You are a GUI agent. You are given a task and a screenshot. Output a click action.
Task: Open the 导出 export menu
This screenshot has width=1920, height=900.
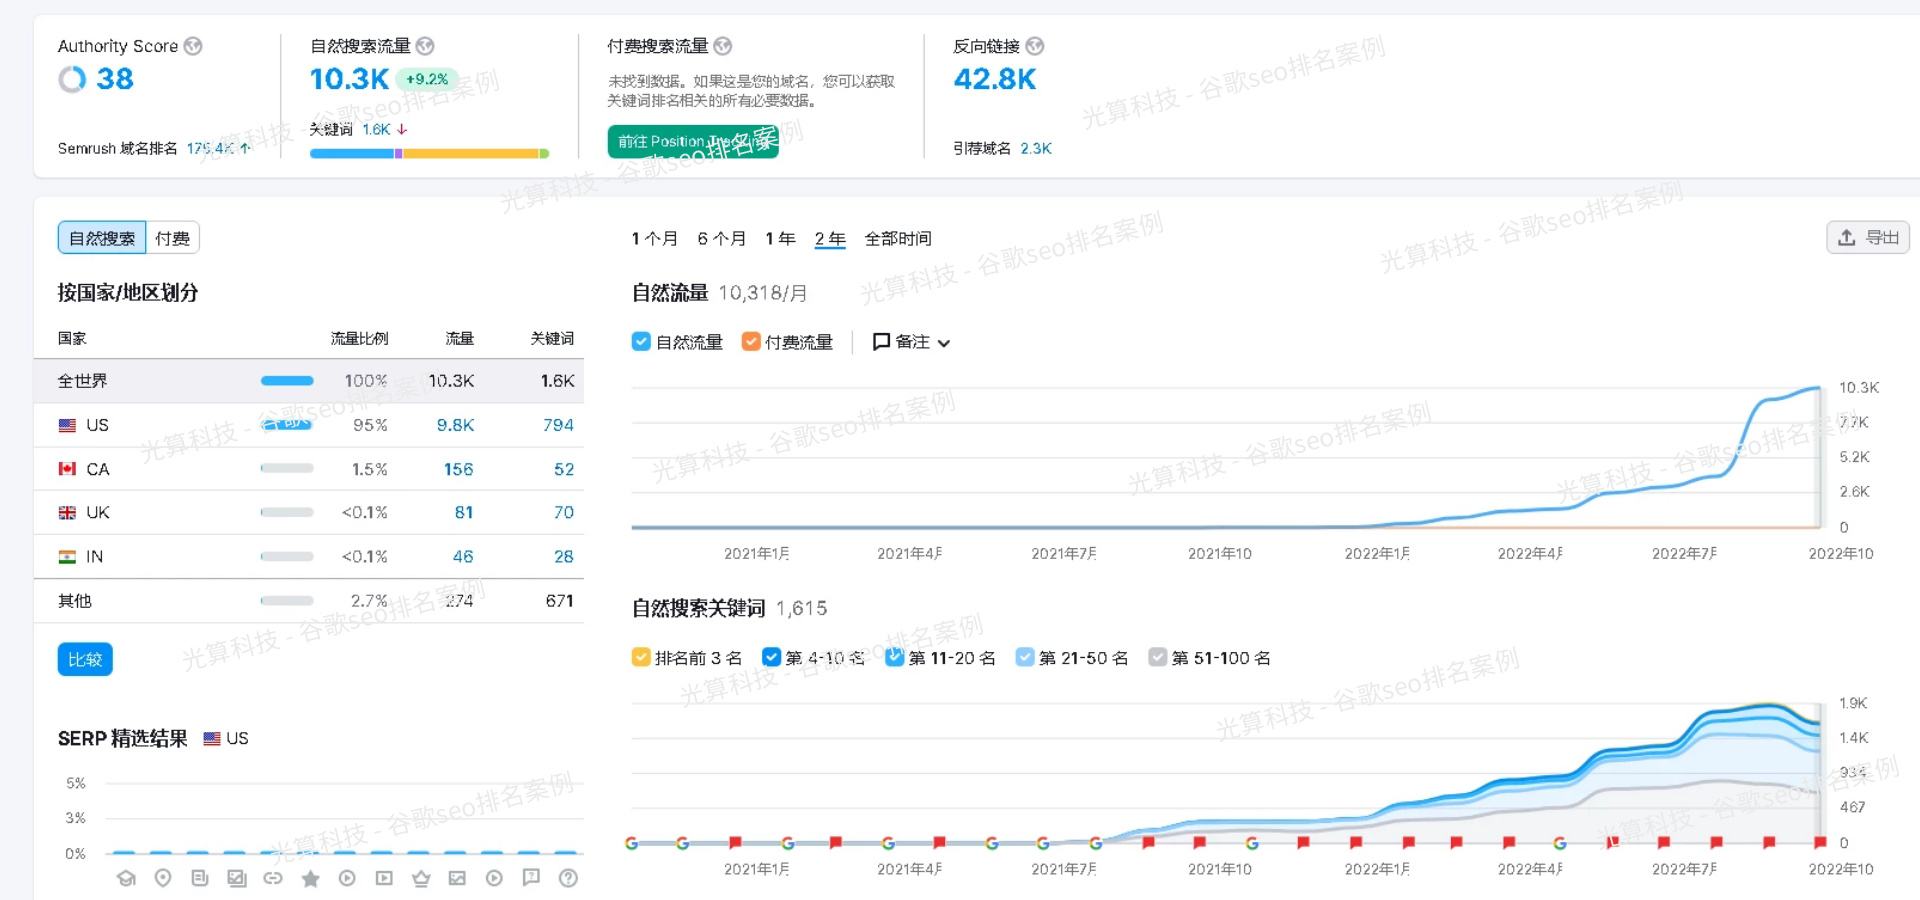1867,237
